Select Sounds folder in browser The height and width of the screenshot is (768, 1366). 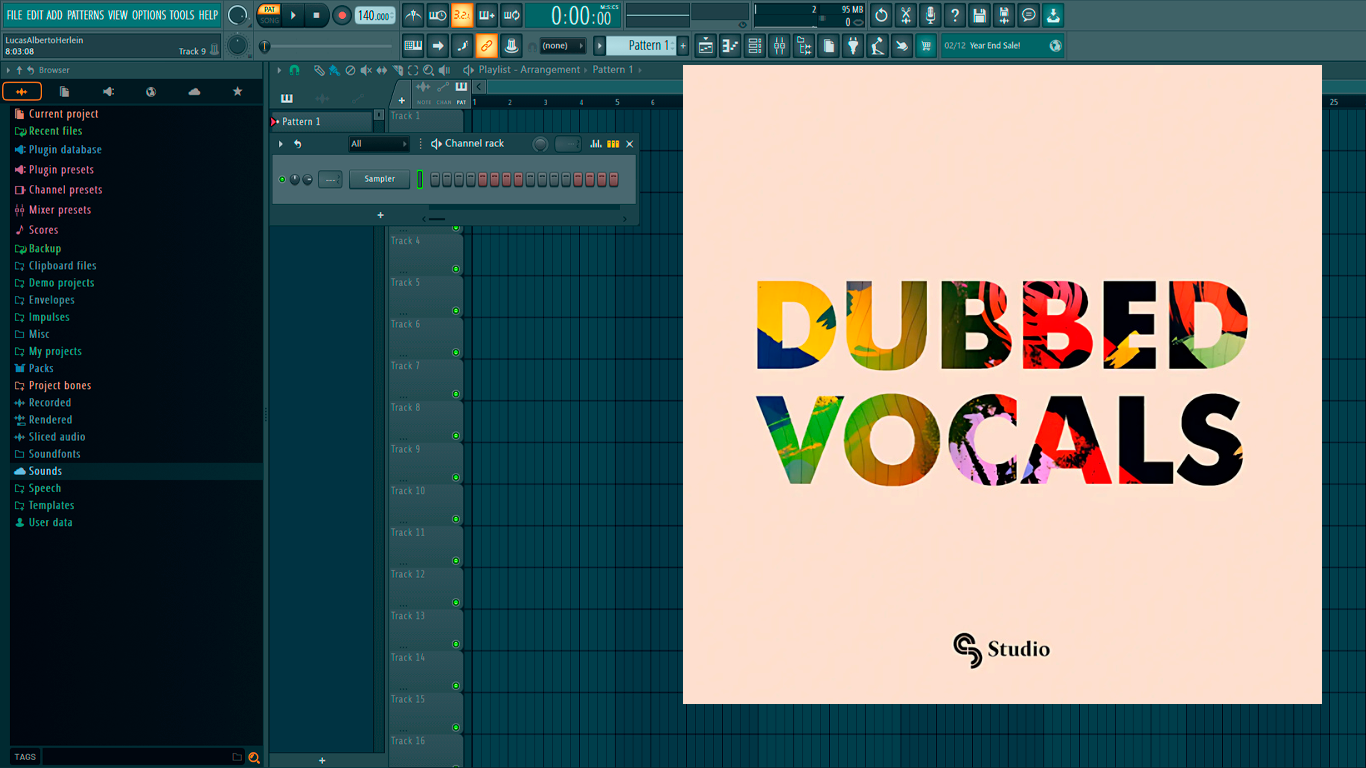click(x=45, y=471)
